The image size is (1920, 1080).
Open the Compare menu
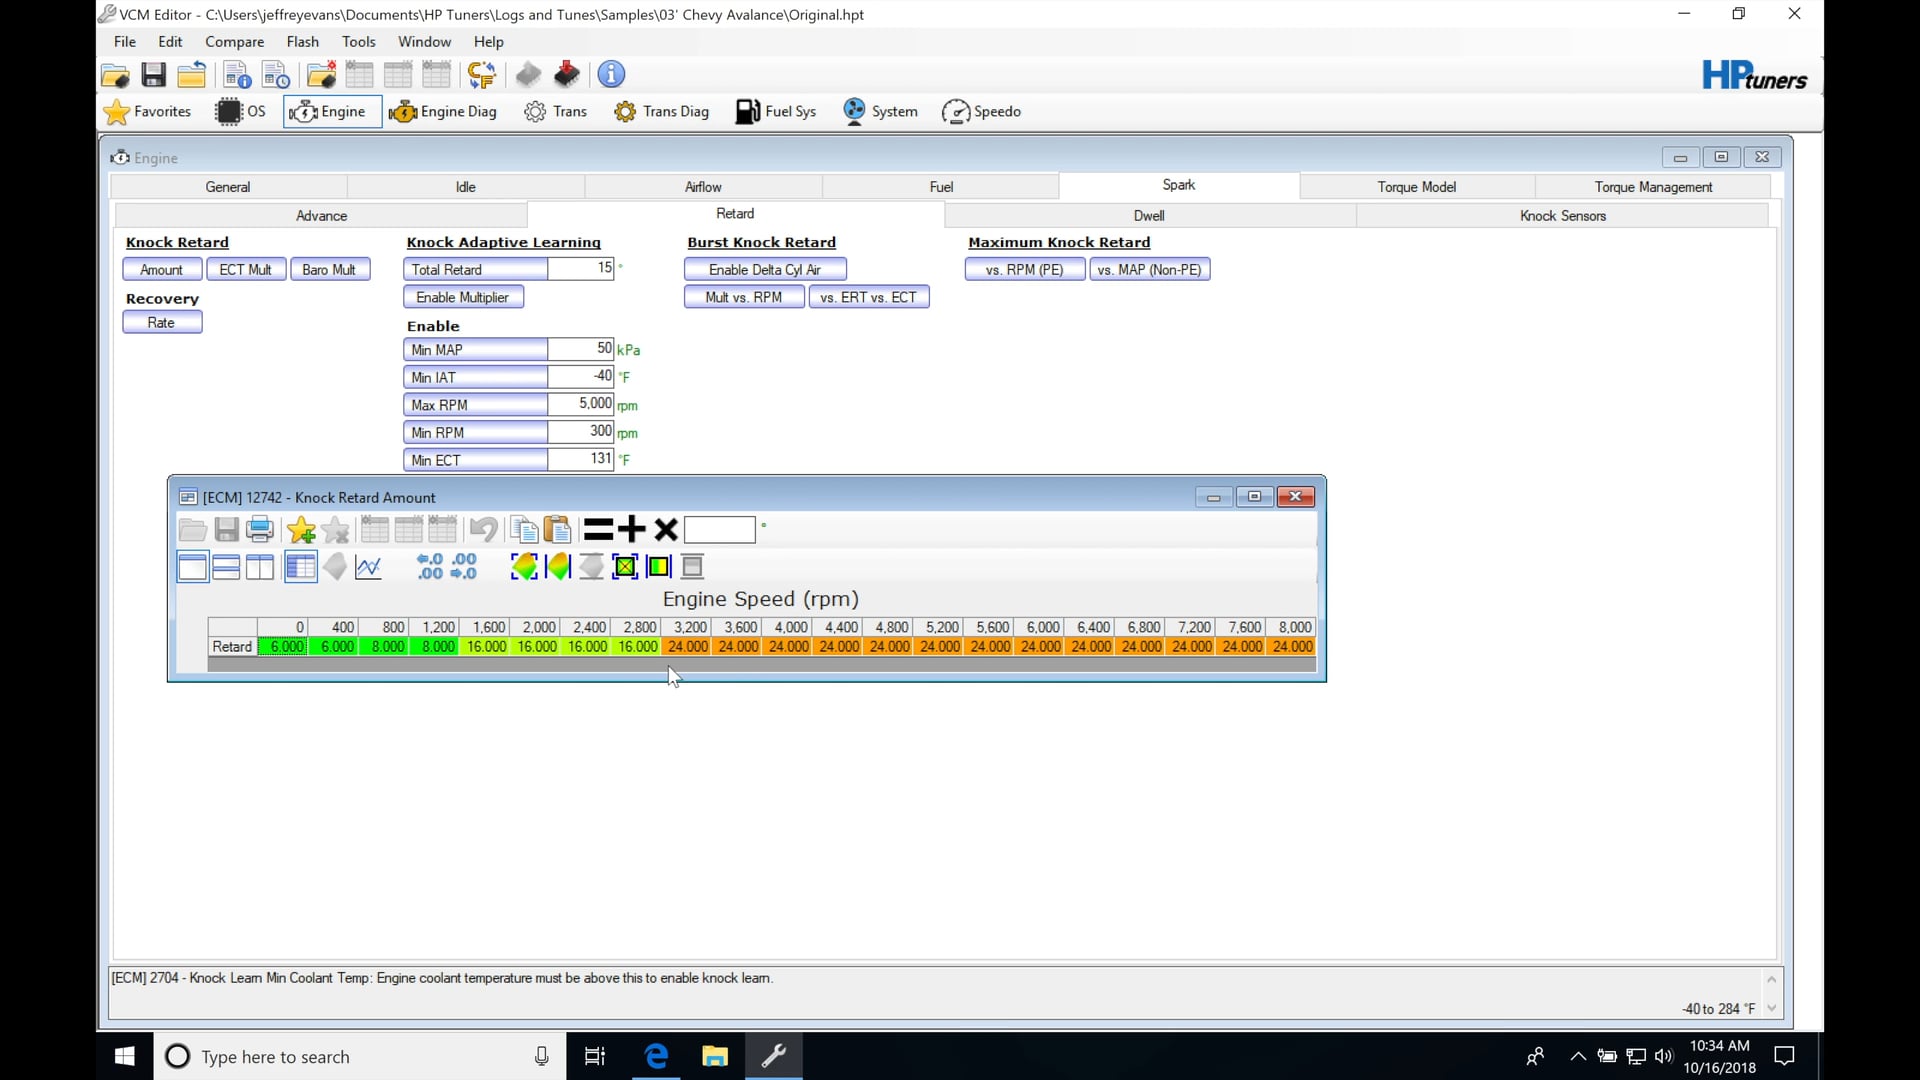(234, 42)
